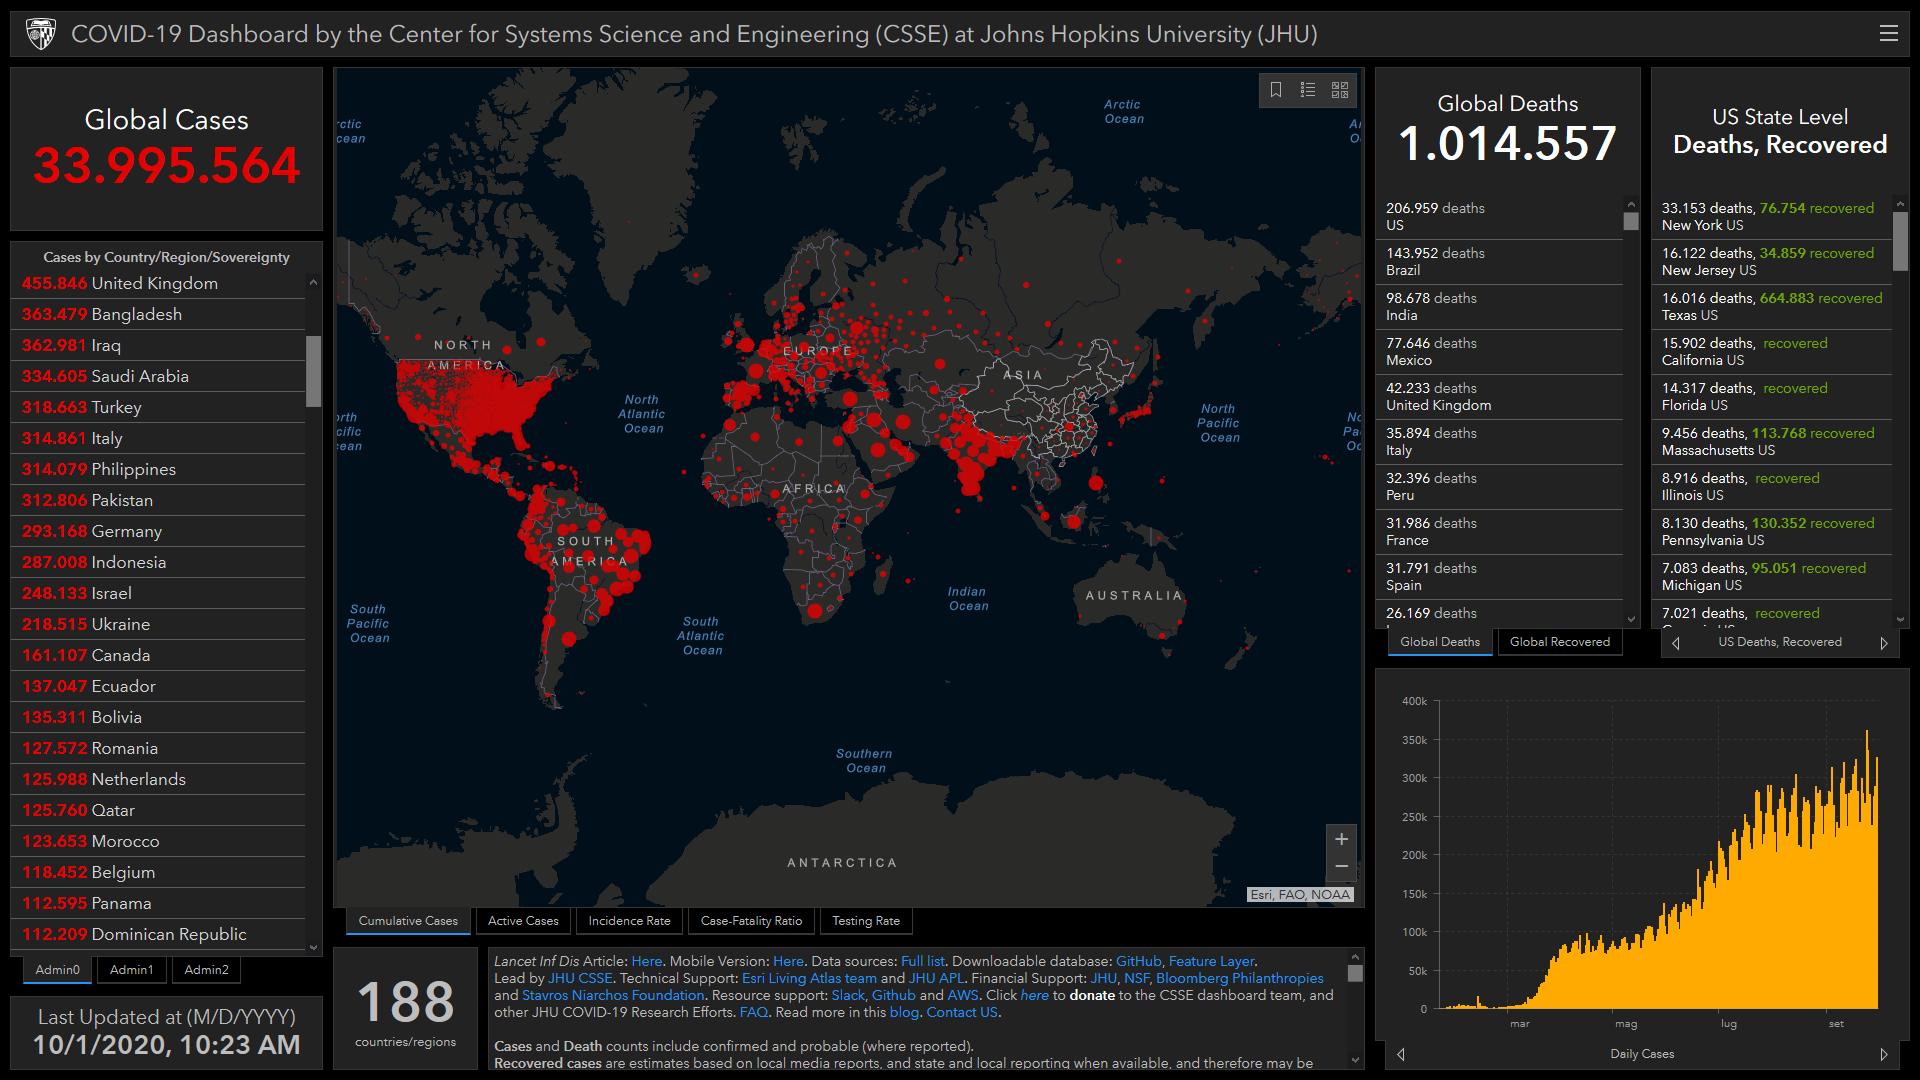Select the Admin2 tab
Viewport: 1920px width, 1080px height.
click(206, 970)
